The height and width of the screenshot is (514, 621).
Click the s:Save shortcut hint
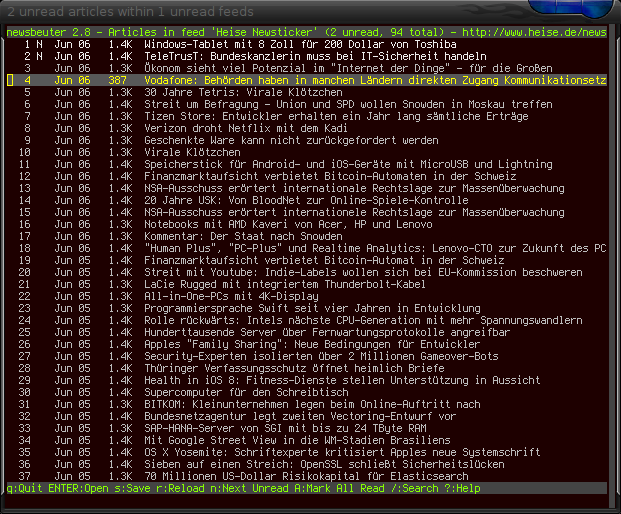coord(133,488)
